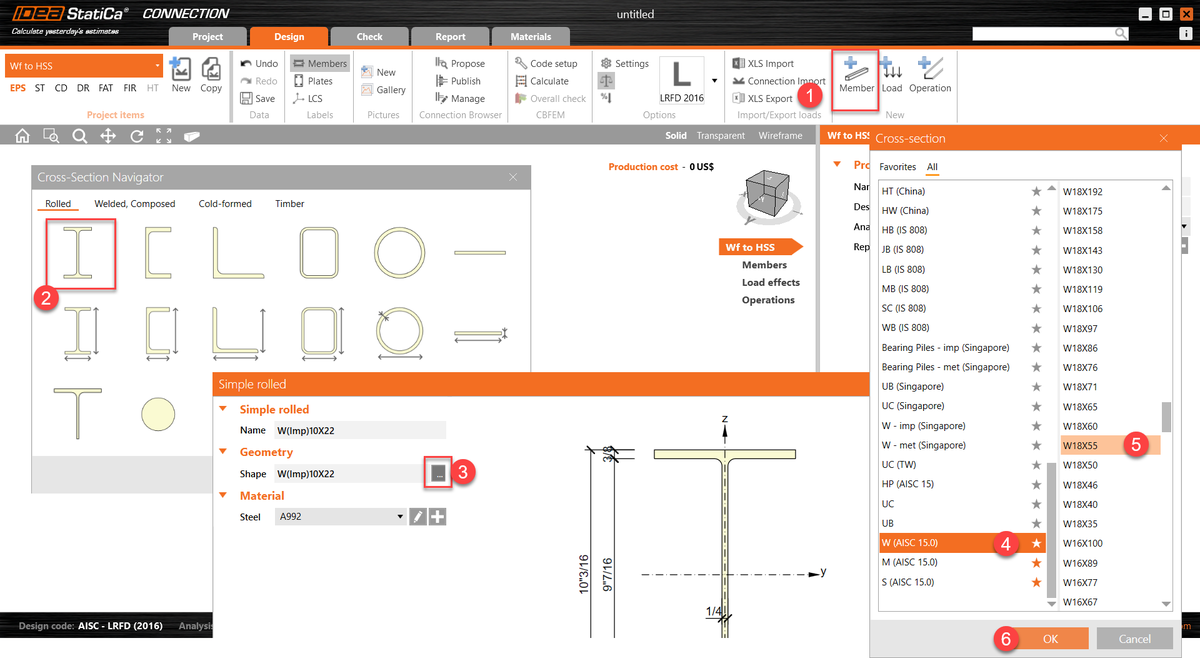Click the shape picker button next to W(Imp)10X22
The image size is (1200, 658).
pos(438,472)
